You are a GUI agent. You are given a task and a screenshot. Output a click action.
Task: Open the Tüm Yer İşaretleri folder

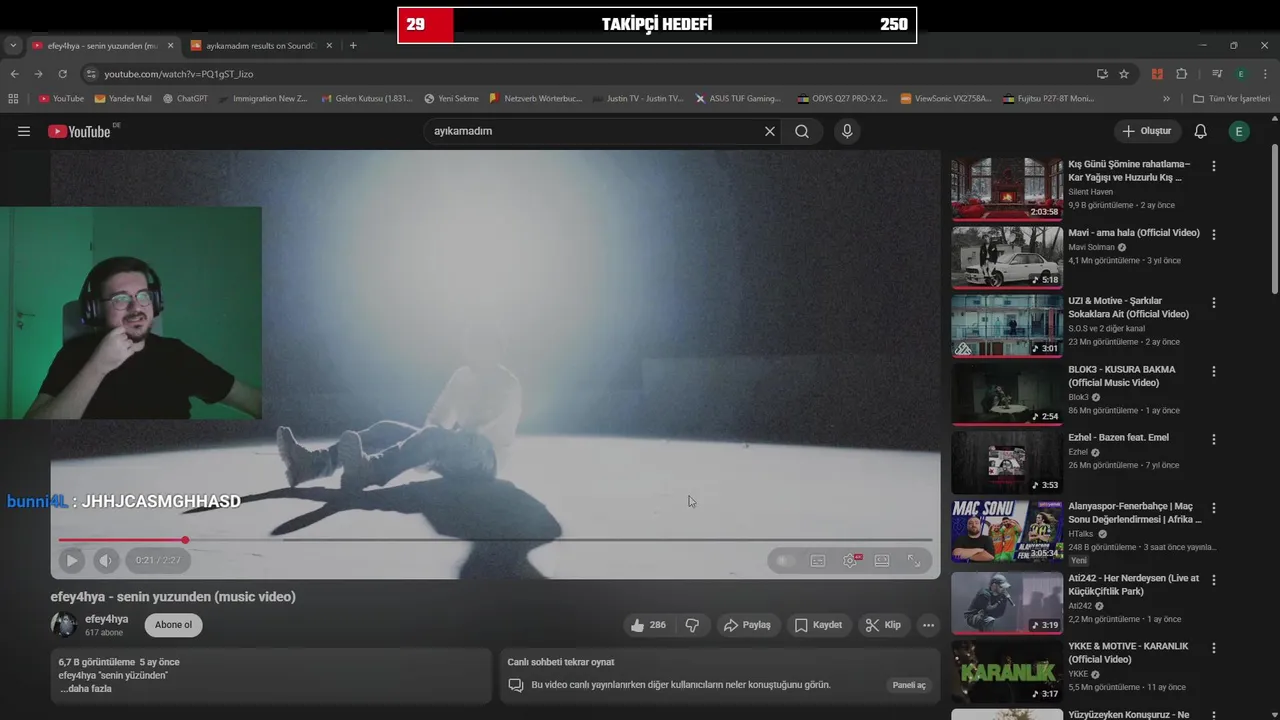coord(1231,99)
